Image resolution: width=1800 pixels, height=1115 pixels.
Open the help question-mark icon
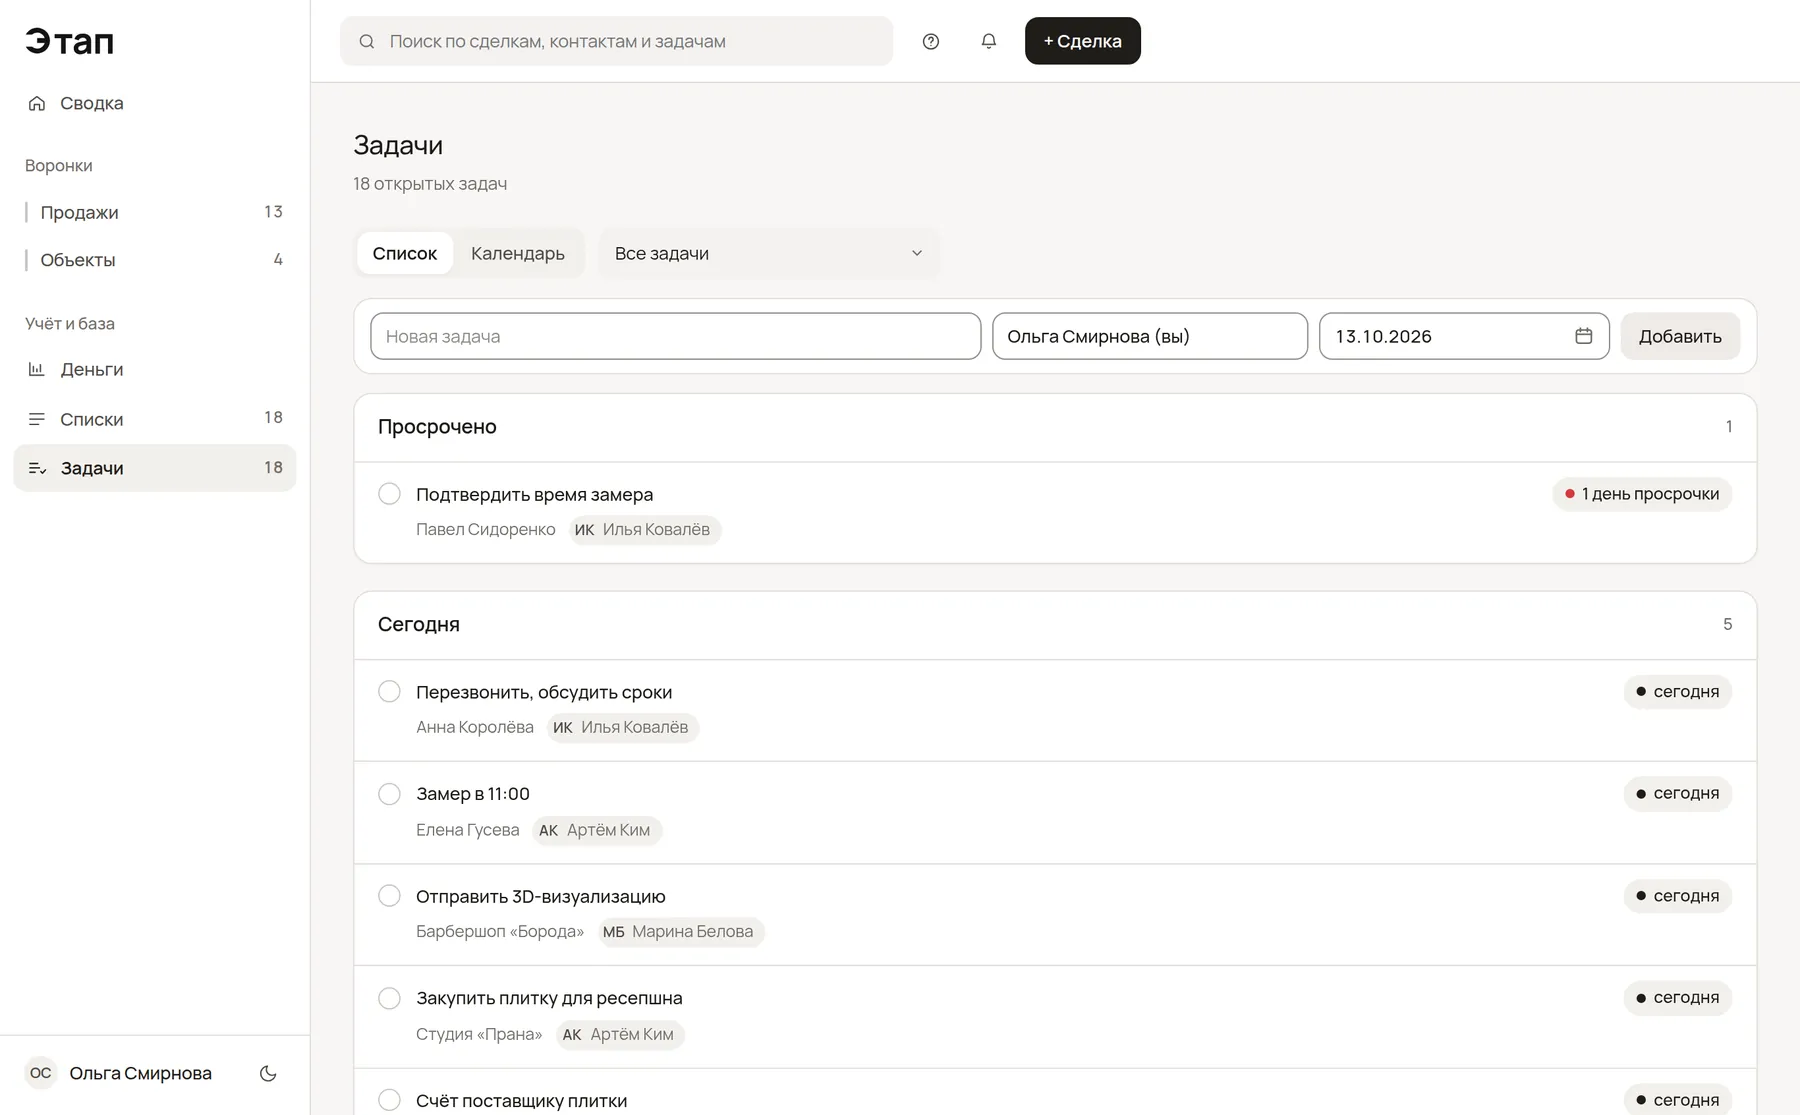tap(931, 41)
